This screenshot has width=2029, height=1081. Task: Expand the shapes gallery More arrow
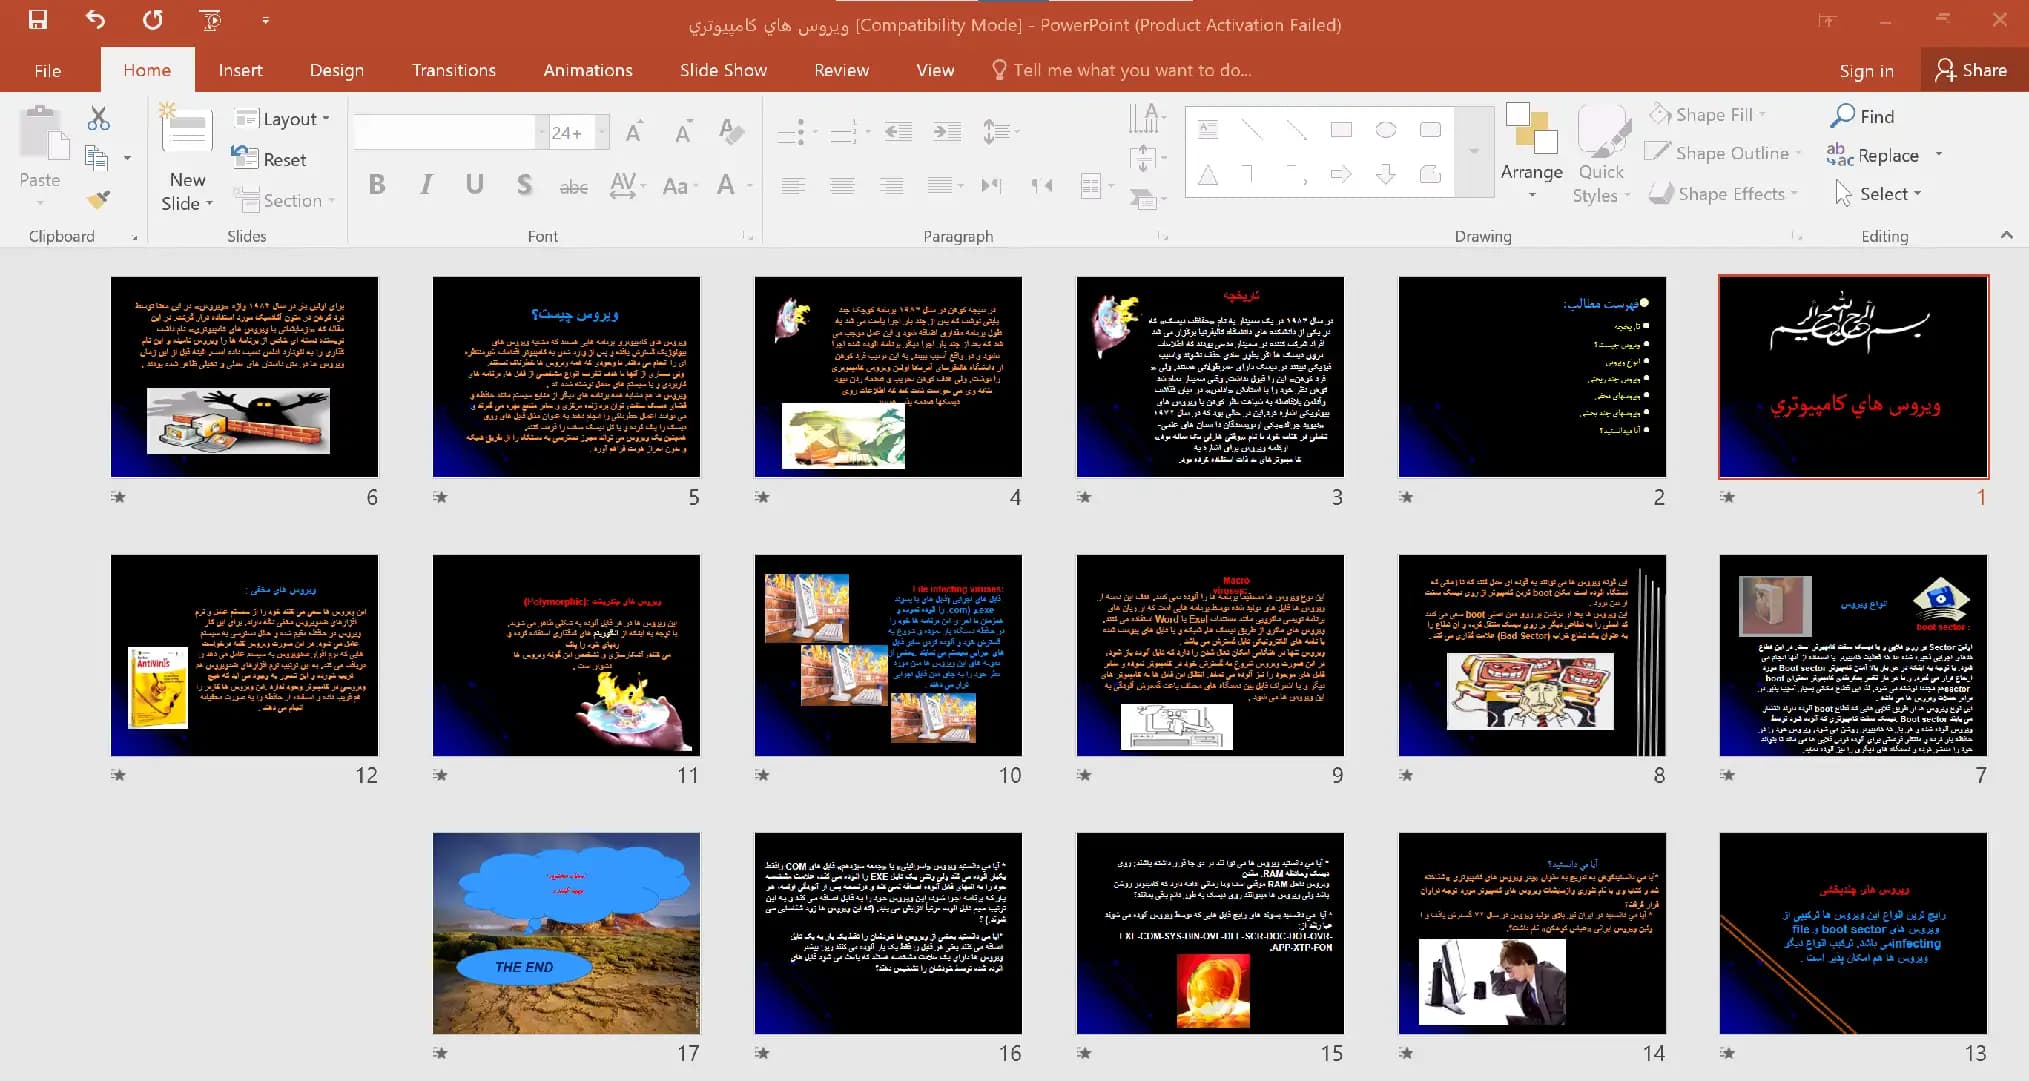coord(1473,151)
